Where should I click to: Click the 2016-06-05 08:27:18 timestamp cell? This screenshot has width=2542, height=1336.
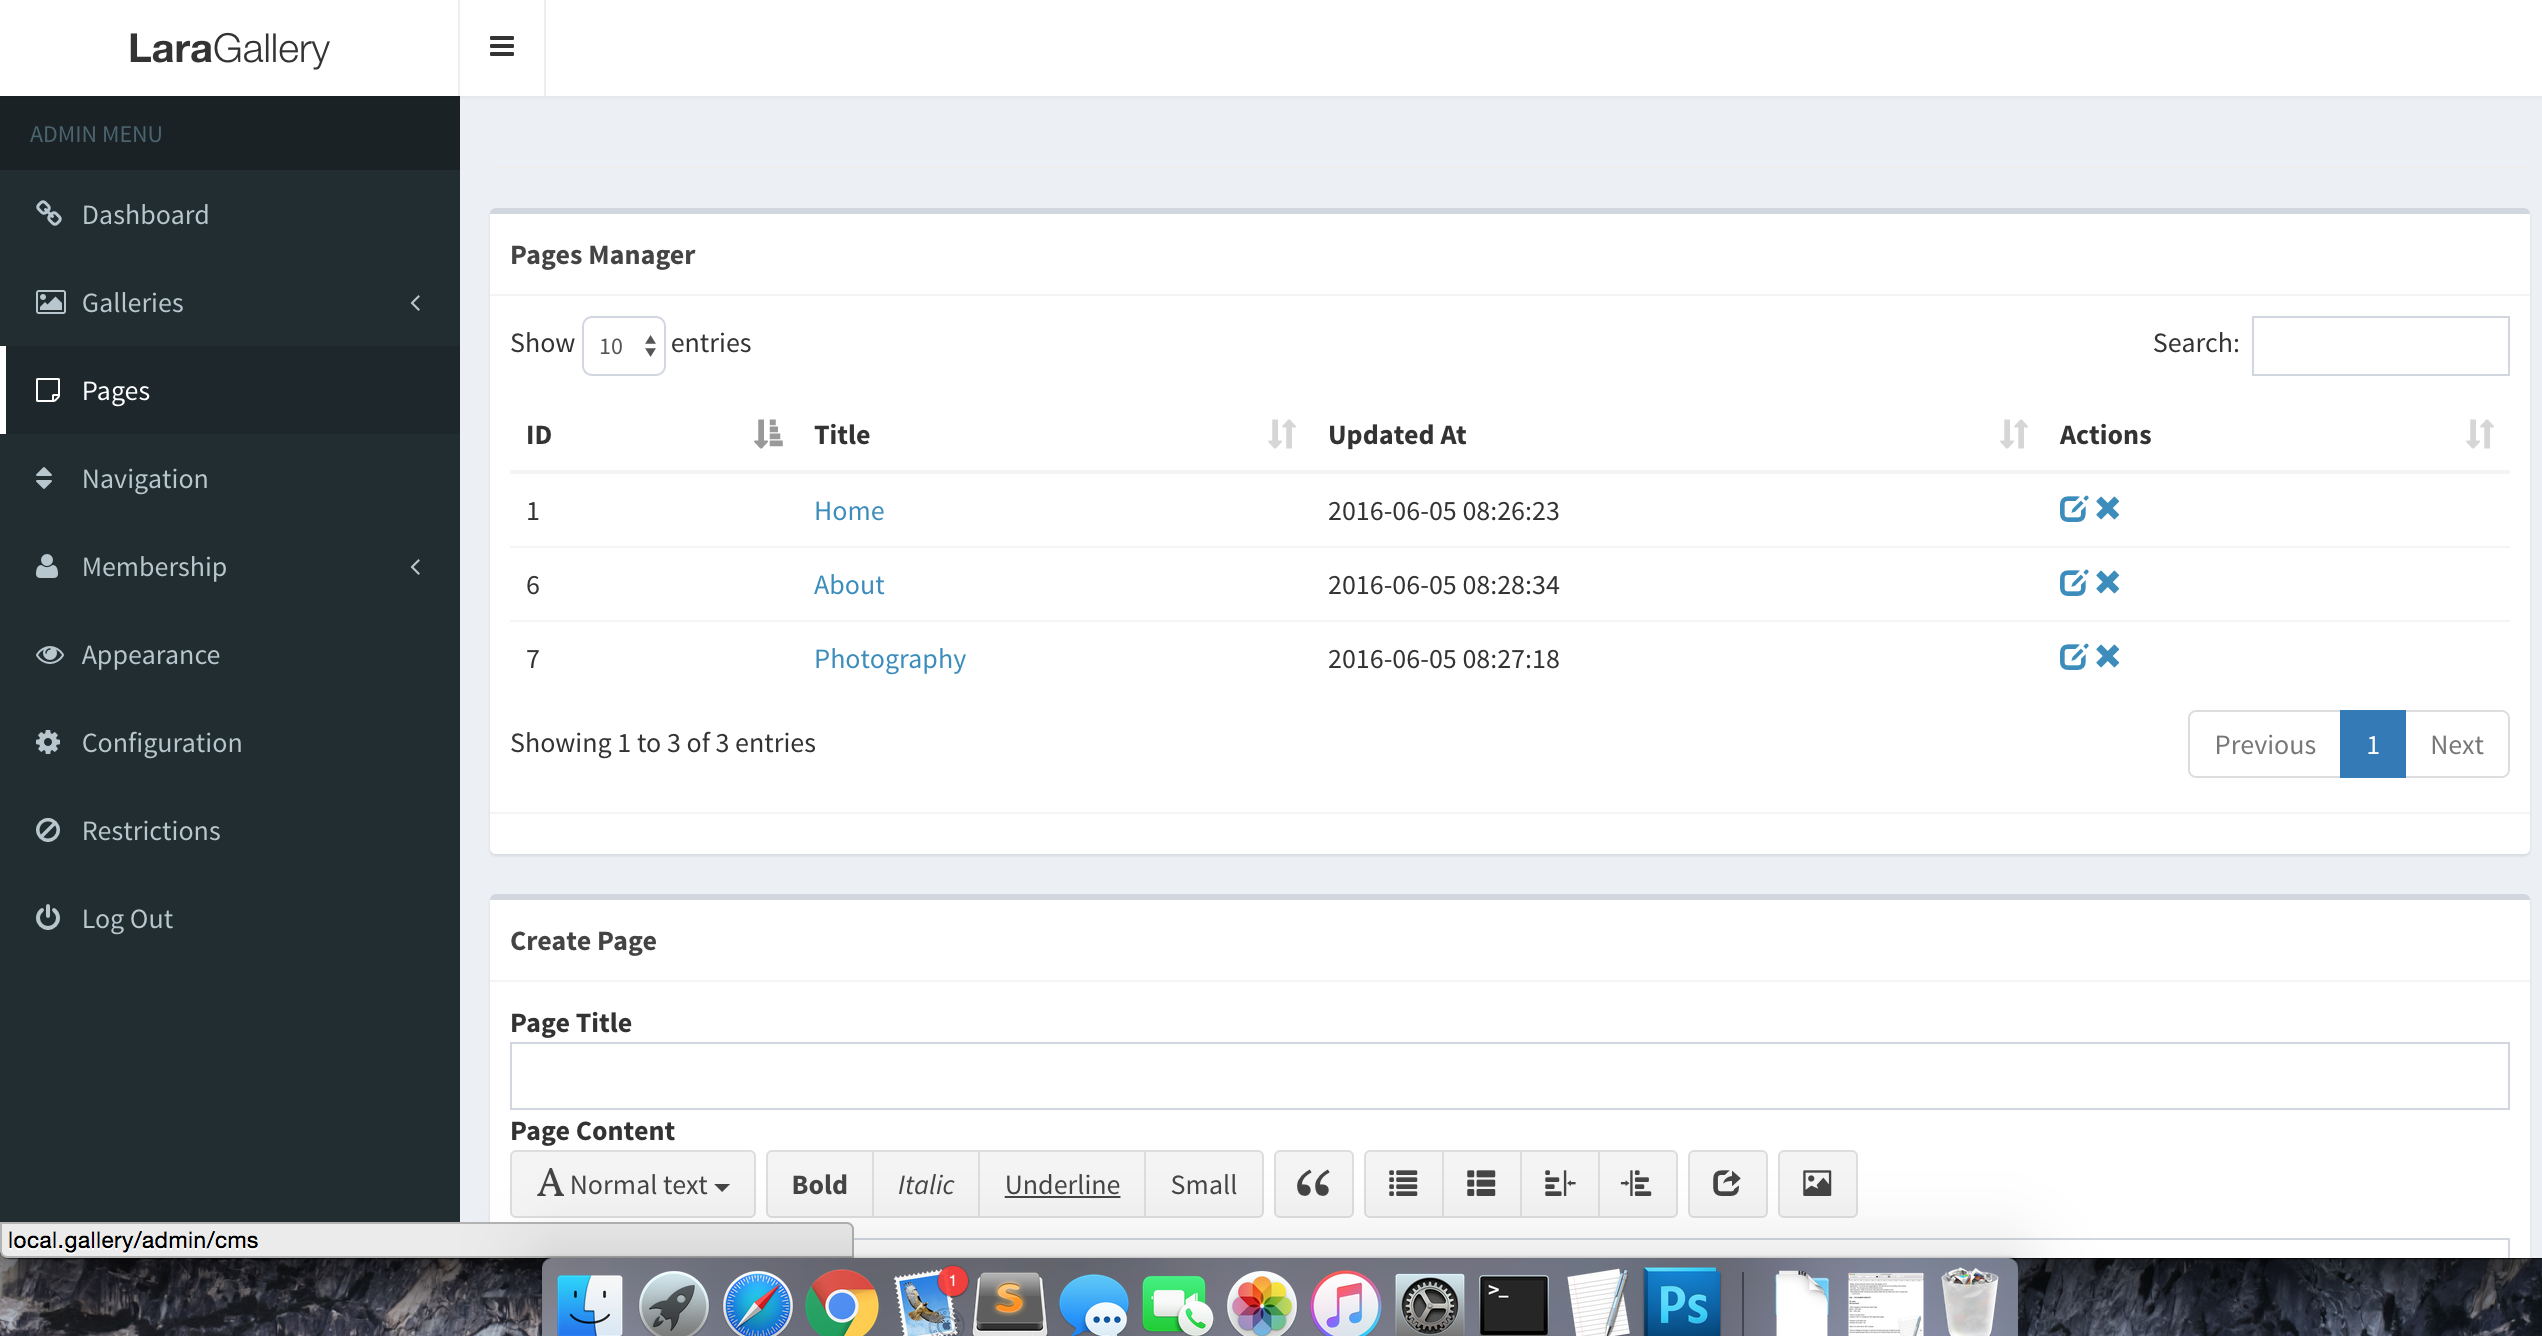1443,658
